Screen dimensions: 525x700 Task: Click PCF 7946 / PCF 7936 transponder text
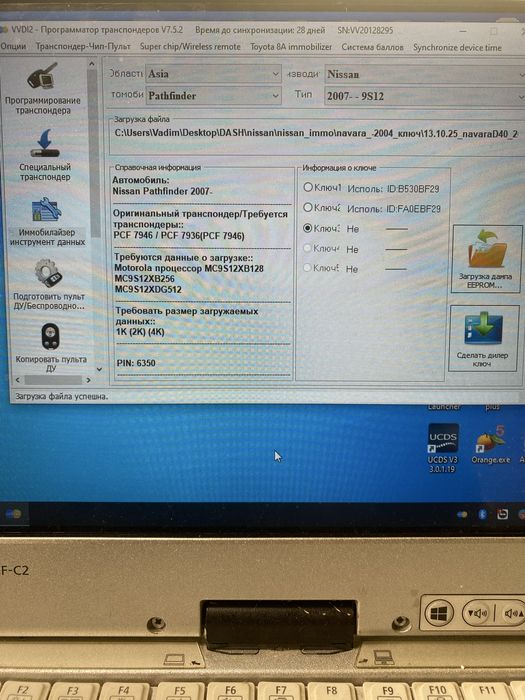(x=179, y=236)
